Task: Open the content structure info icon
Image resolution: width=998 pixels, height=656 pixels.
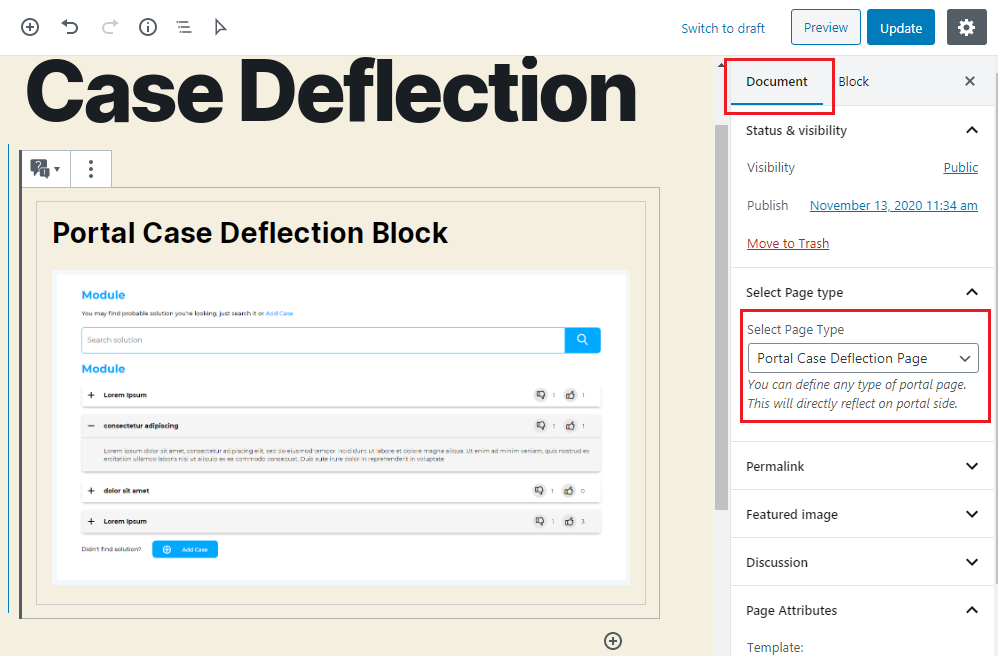Action: coord(148,27)
